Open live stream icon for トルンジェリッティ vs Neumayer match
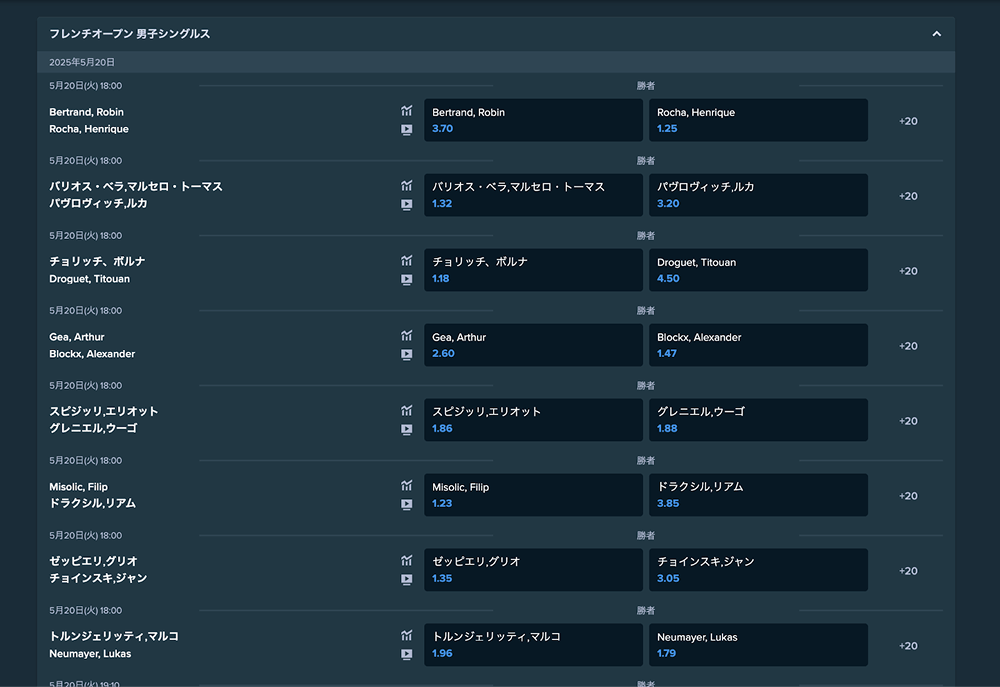Screen dimensions: 1000x687 pos(406,654)
